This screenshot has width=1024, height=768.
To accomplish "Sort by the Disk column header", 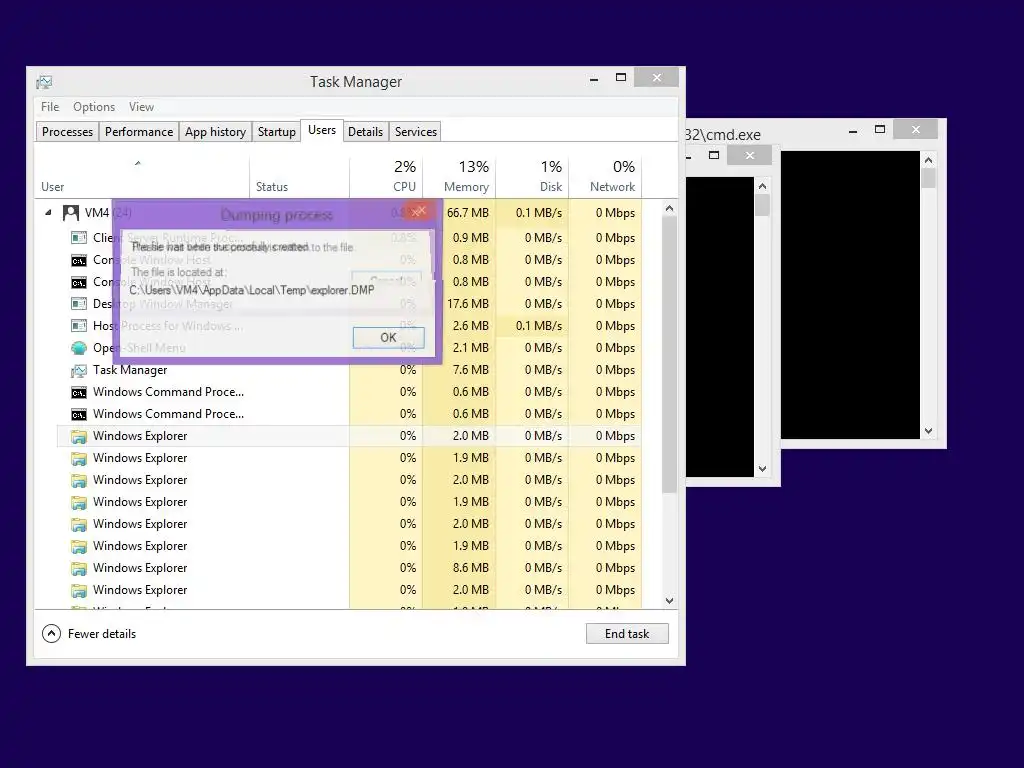I will [x=532, y=178].
